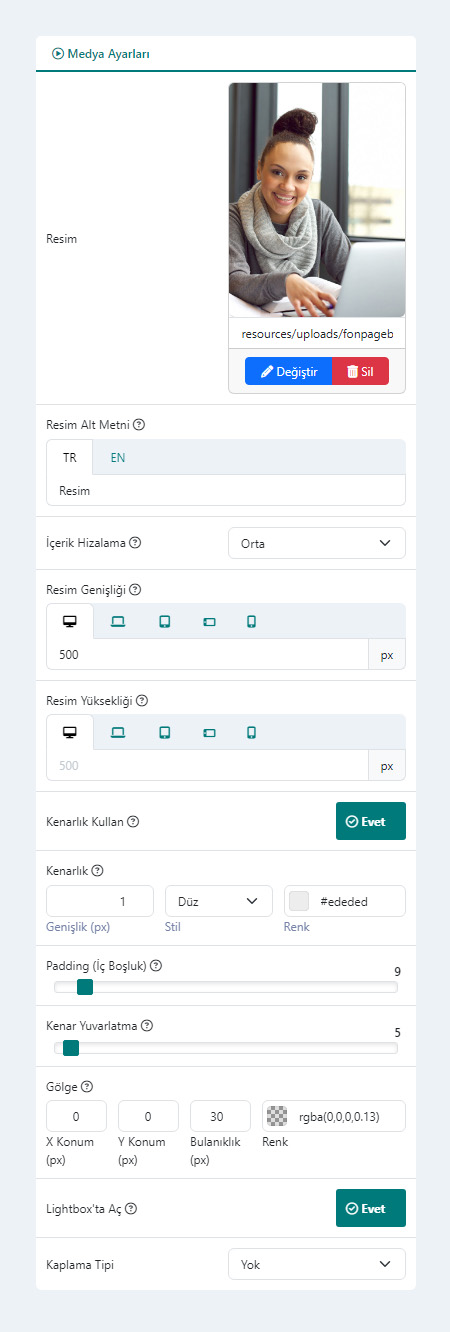Click the blue Değiştir button
Image resolution: width=450 pixels, height=1332 pixels.
288,371
